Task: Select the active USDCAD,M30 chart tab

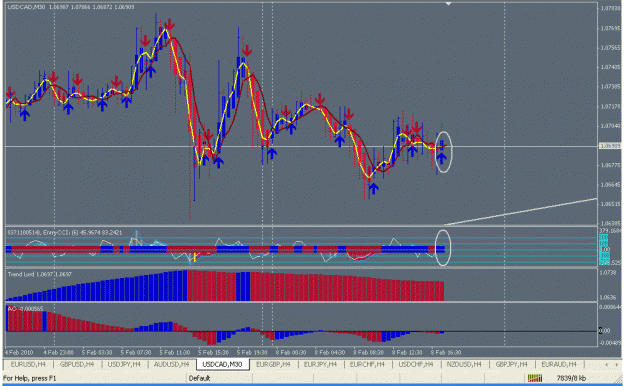Action: pyautogui.click(x=222, y=364)
